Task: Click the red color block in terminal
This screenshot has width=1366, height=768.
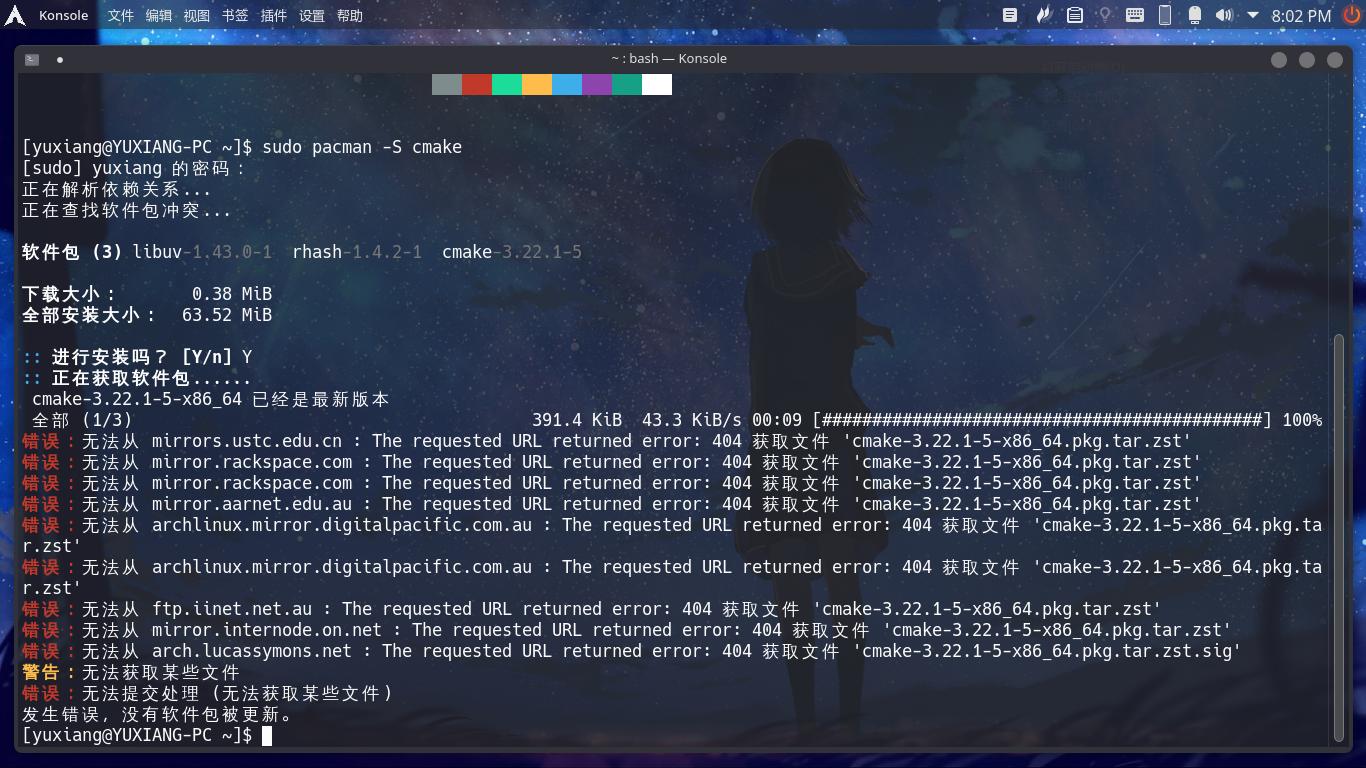Action: (x=477, y=84)
